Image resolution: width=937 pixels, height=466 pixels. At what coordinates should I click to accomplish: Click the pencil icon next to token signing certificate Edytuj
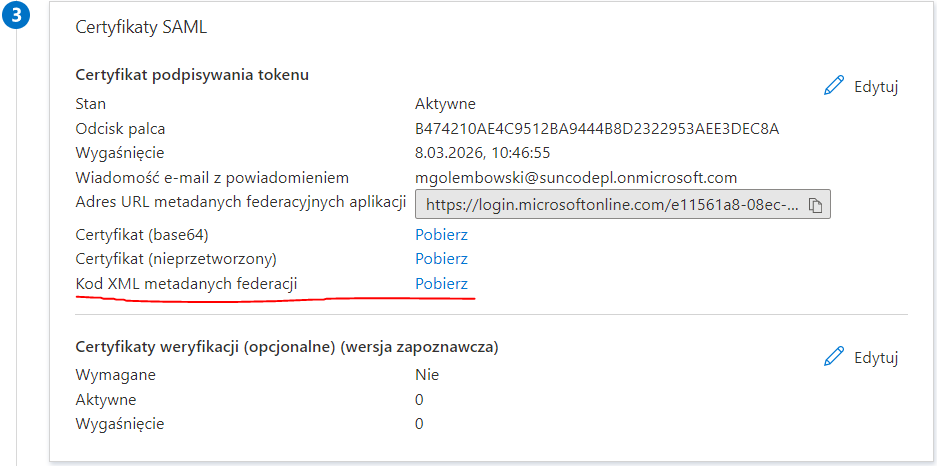coord(834,86)
